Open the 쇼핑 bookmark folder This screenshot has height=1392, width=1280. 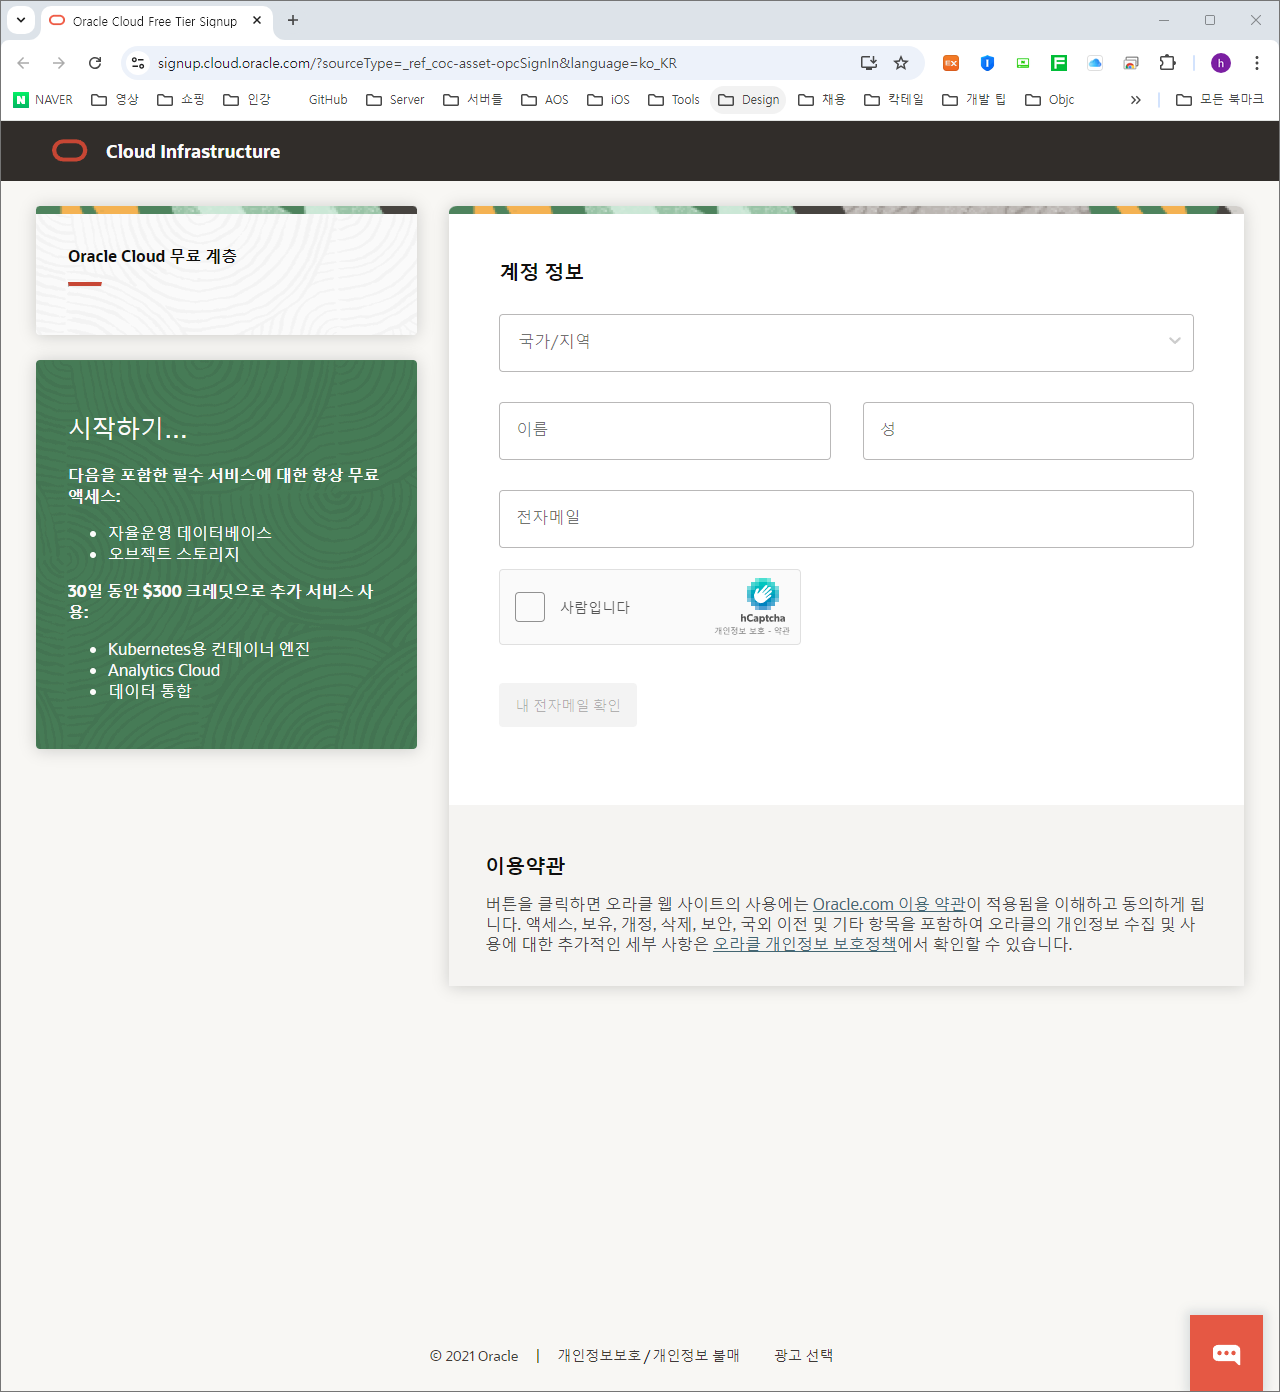click(x=181, y=99)
